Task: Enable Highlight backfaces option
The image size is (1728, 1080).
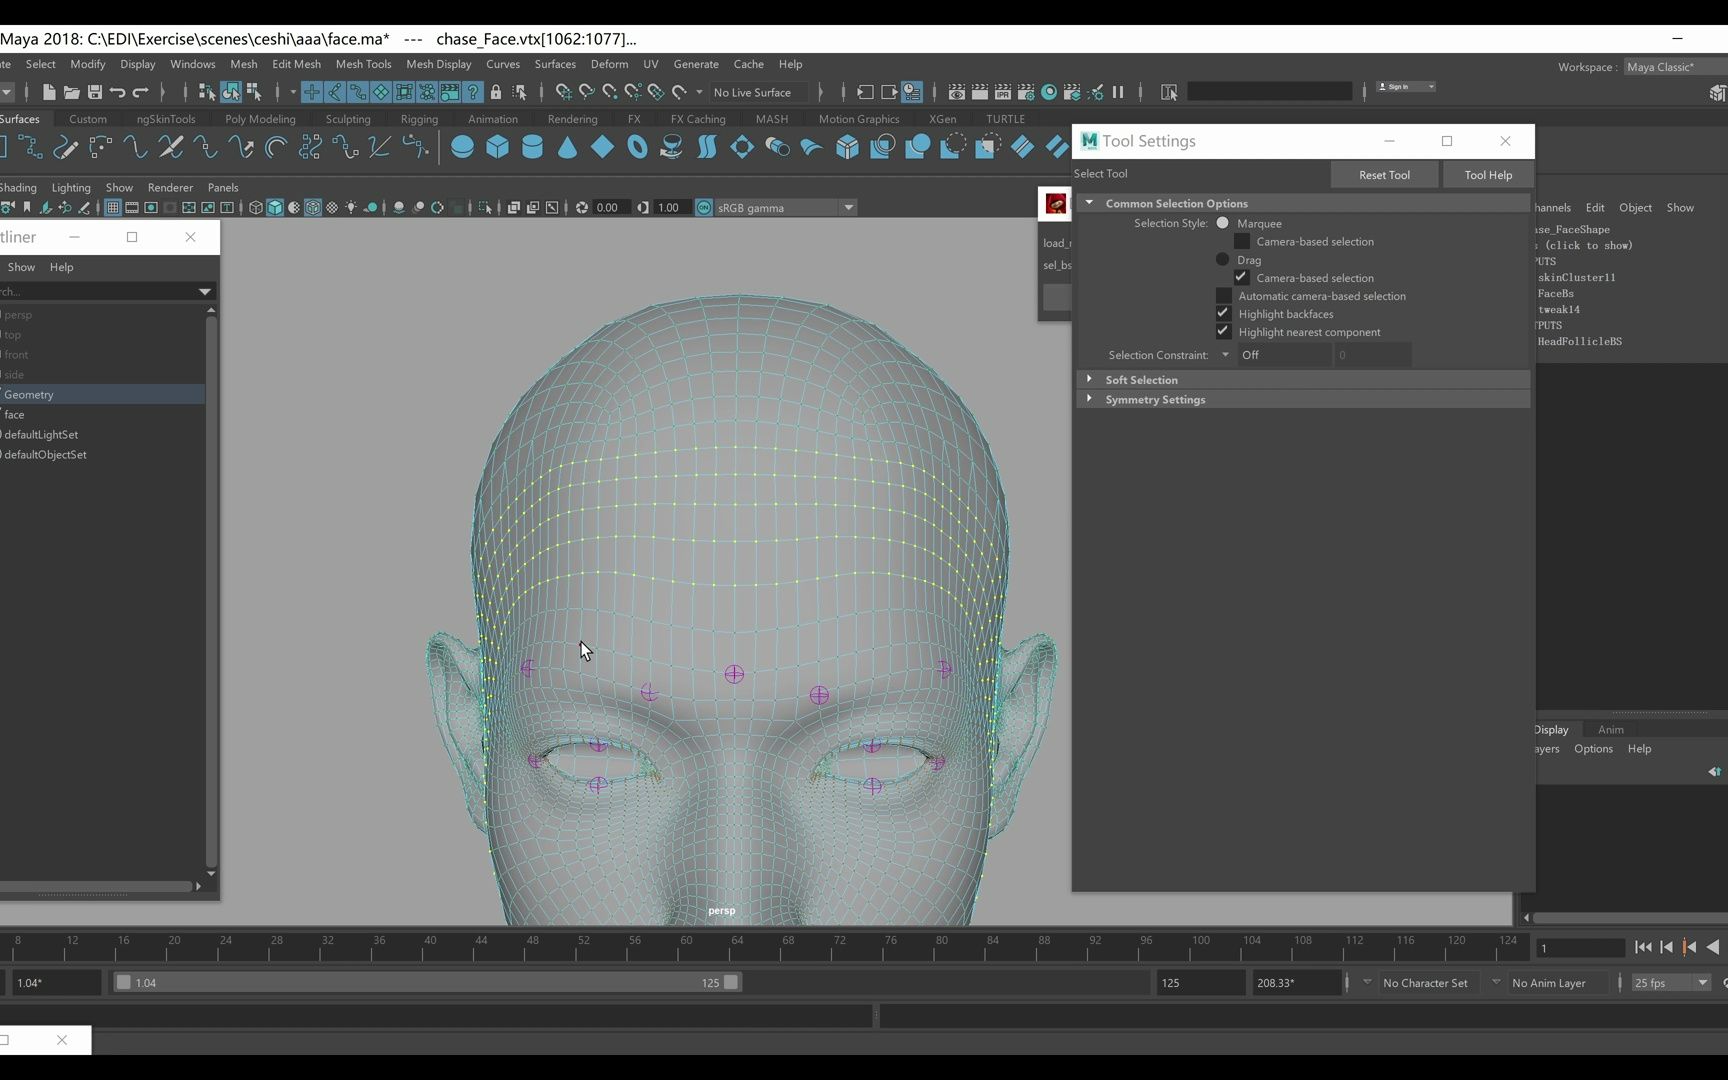Action: pos(1222,313)
